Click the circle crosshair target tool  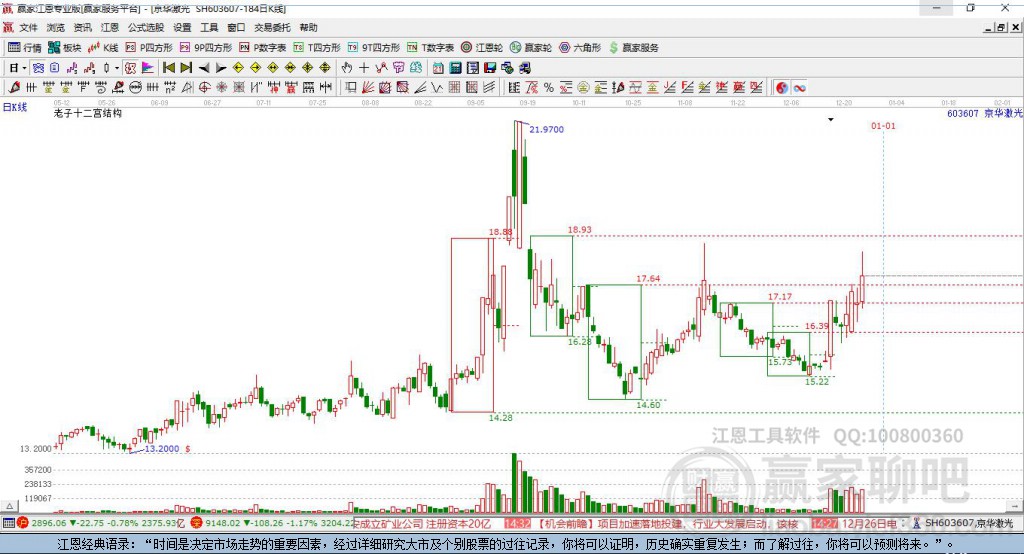[204, 88]
